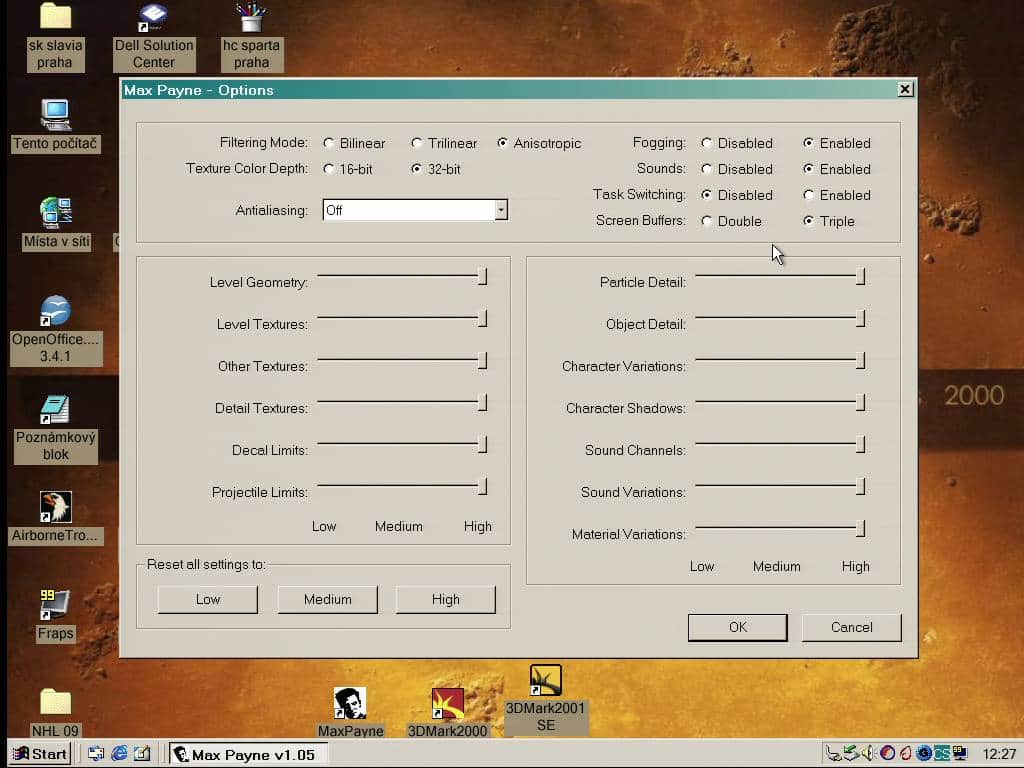Select Bilinear filtering mode
Viewport: 1024px width, 768px height.
pos(328,143)
